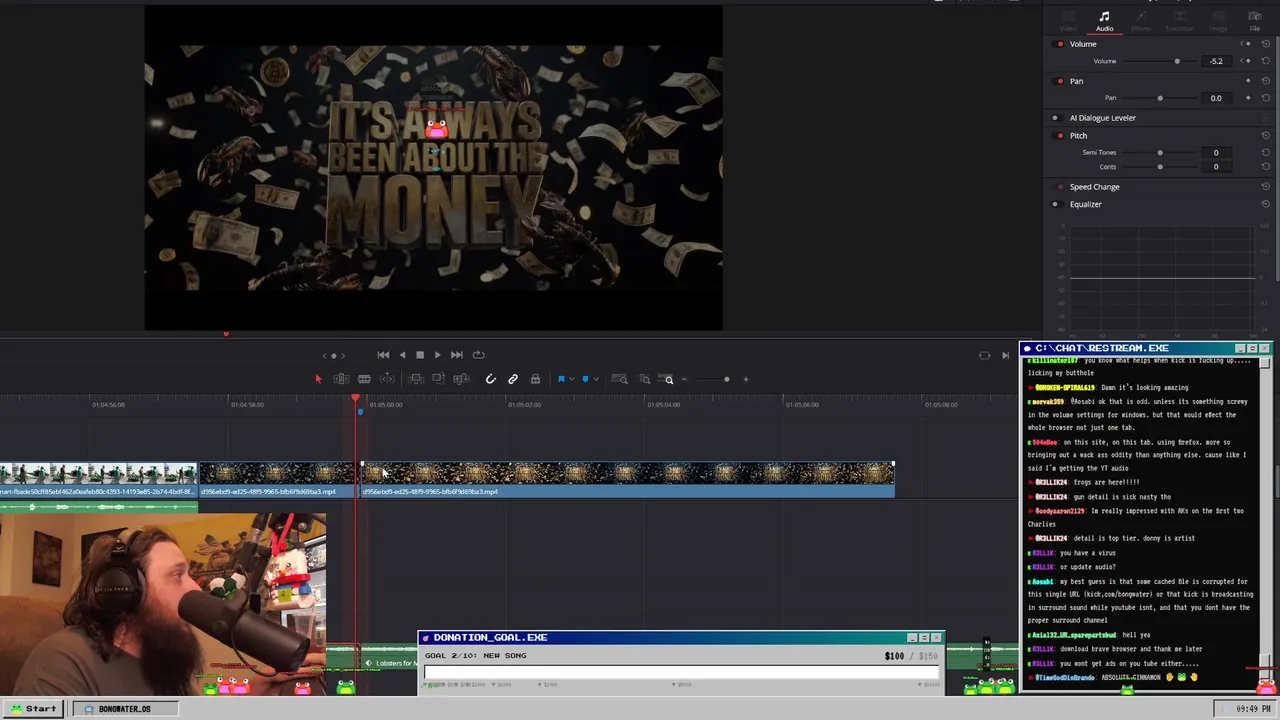Select the long money video clip in timeline

coord(627,478)
